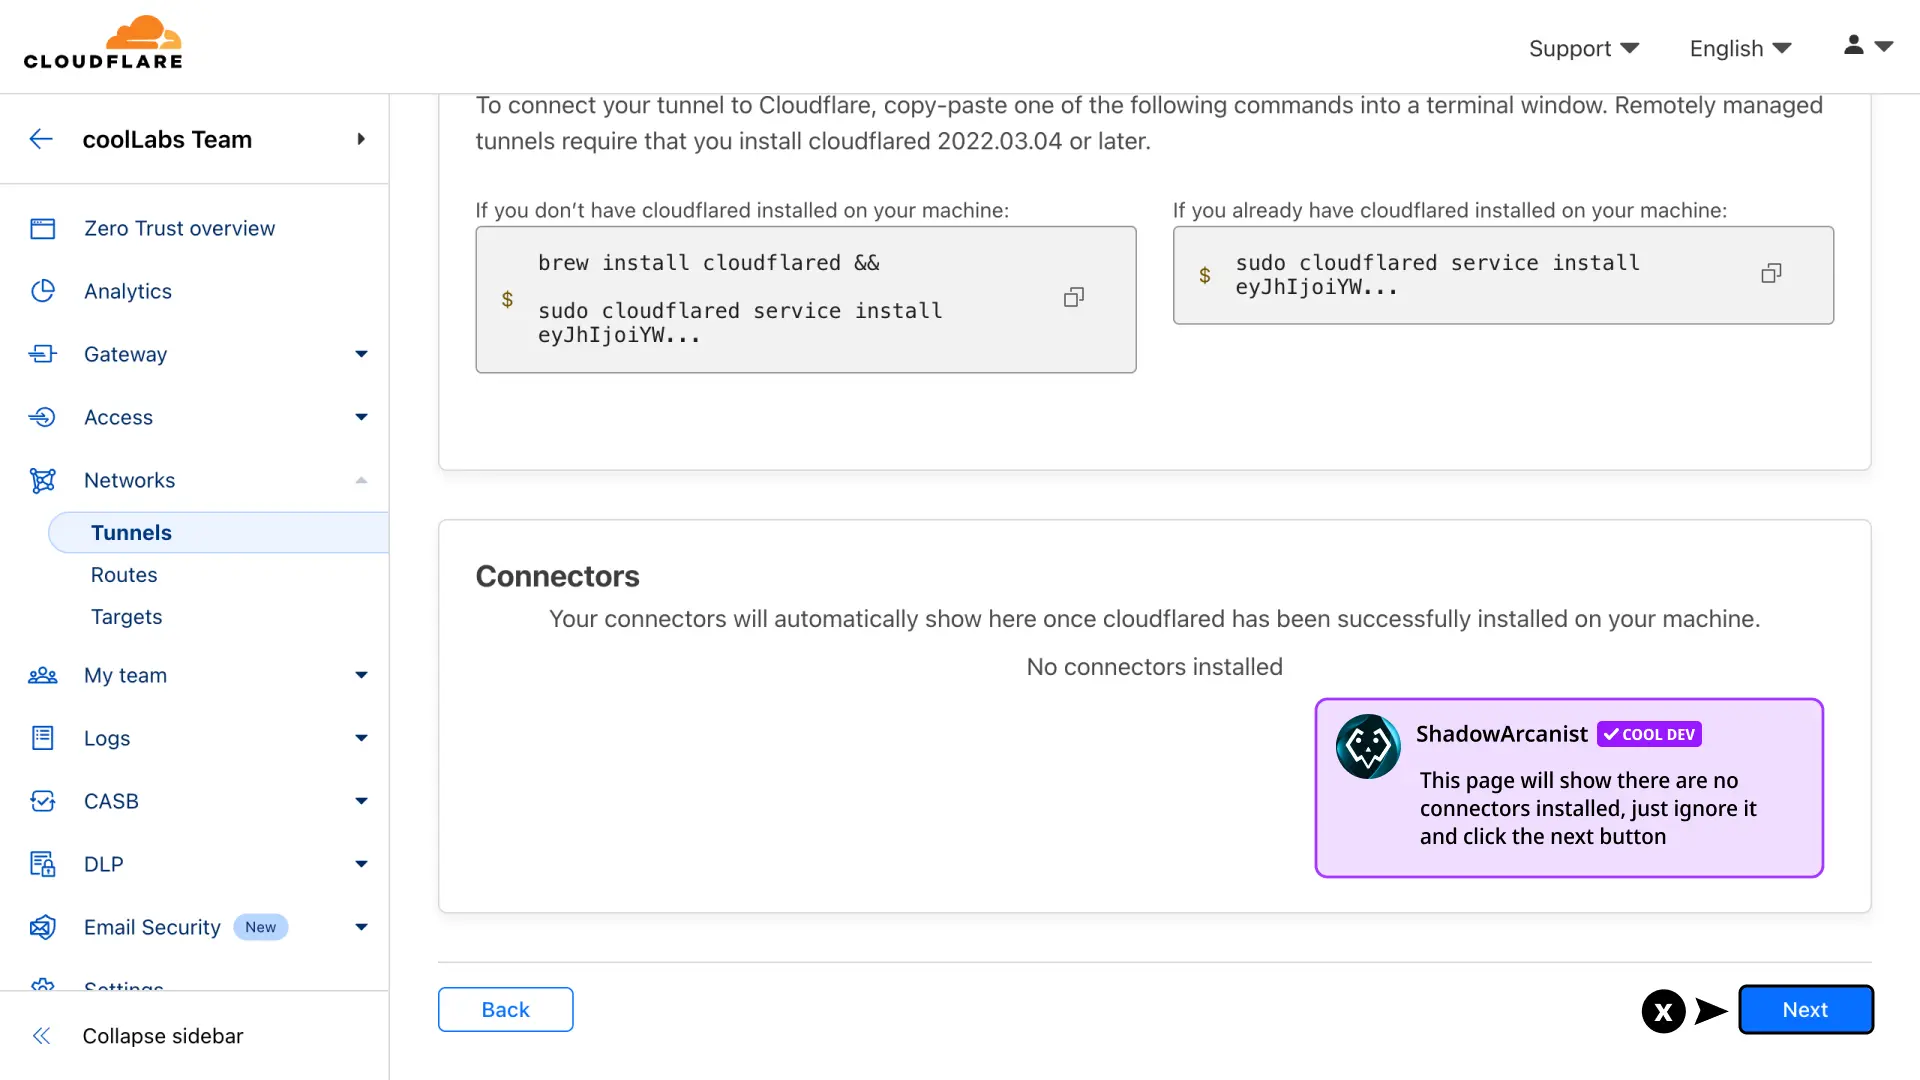Click the back arrow beside coolLabs Team
The height and width of the screenshot is (1080, 1920).
(41, 139)
